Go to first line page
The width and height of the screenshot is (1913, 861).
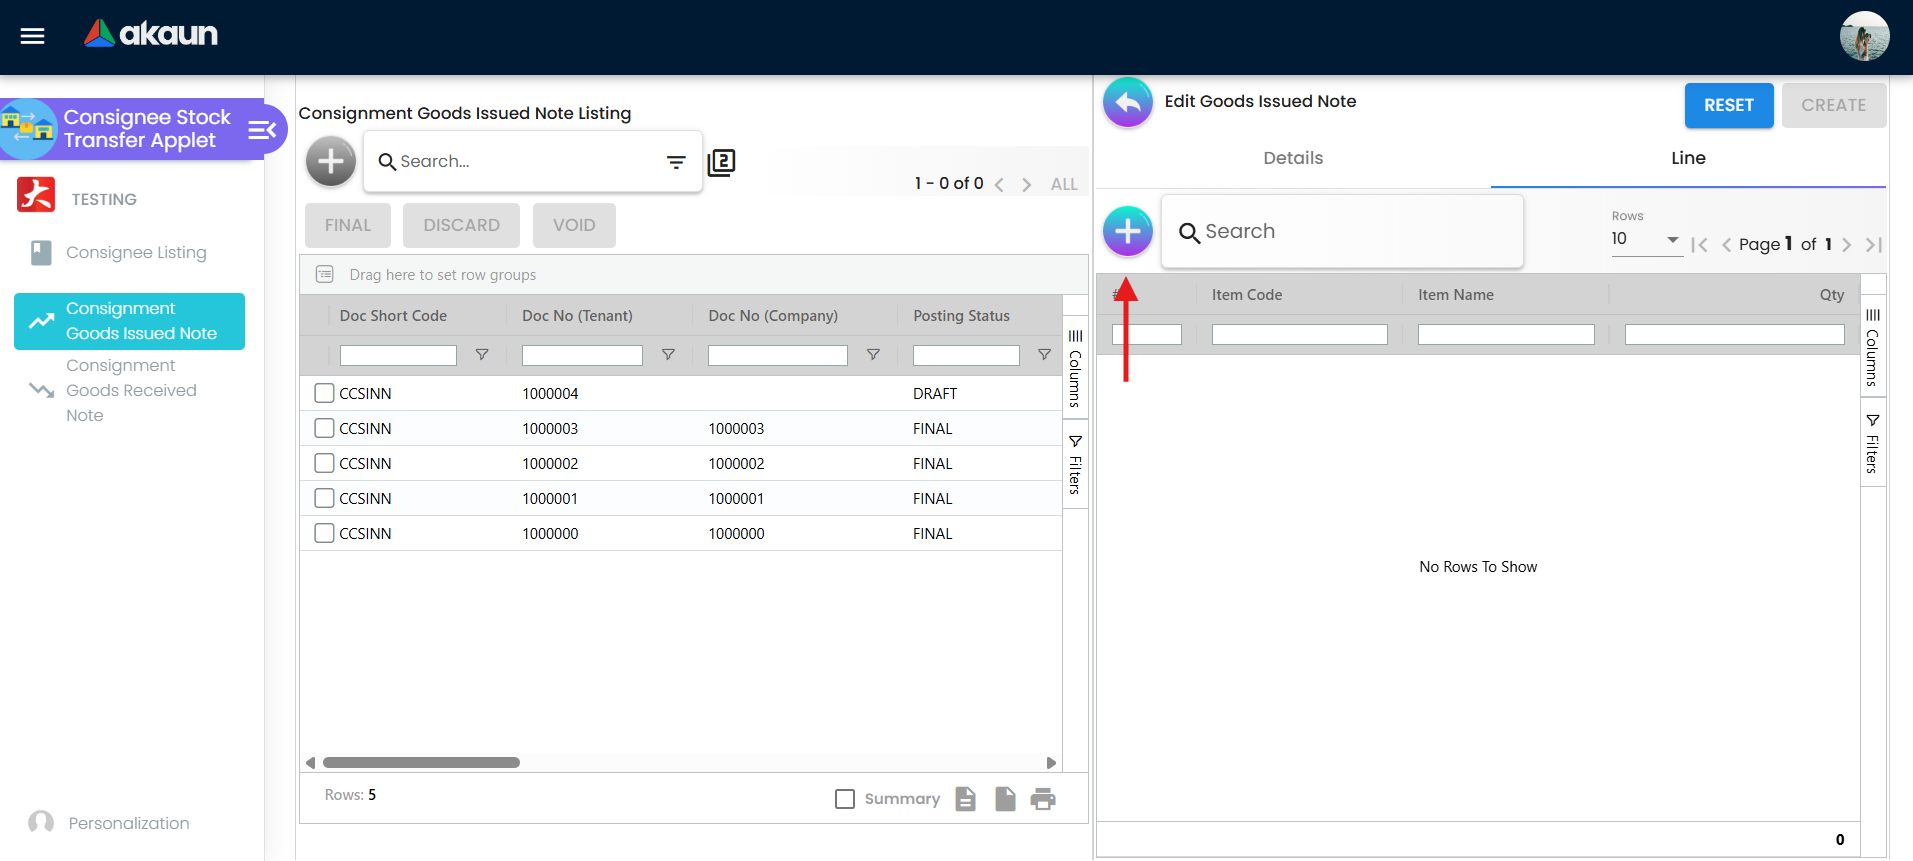(x=1699, y=245)
